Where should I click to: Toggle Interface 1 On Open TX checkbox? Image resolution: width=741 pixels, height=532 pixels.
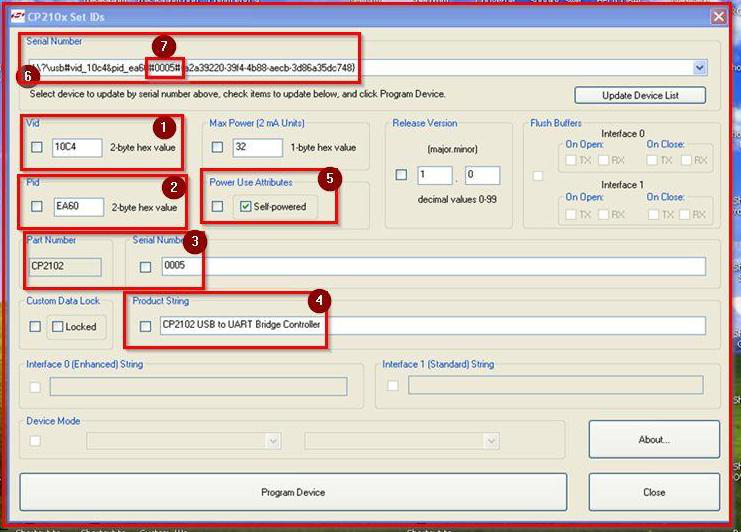pyautogui.click(x=571, y=215)
